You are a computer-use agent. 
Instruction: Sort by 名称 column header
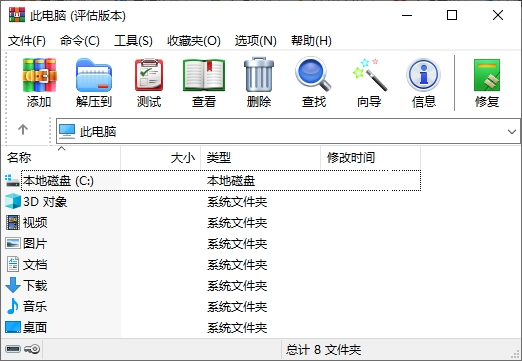(61, 157)
